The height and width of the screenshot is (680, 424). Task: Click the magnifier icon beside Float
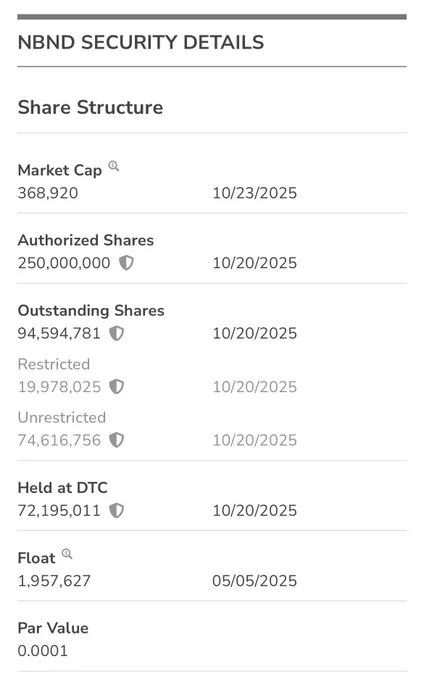(x=67, y=553)
